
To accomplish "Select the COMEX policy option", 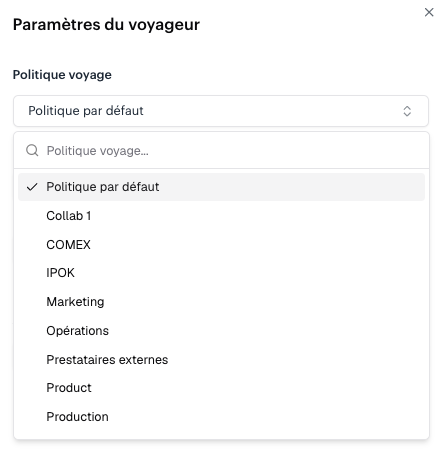I will 221,245.
